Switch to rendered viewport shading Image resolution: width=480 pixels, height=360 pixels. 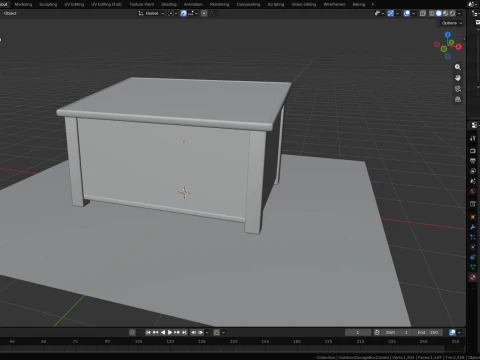pos(452,13)
